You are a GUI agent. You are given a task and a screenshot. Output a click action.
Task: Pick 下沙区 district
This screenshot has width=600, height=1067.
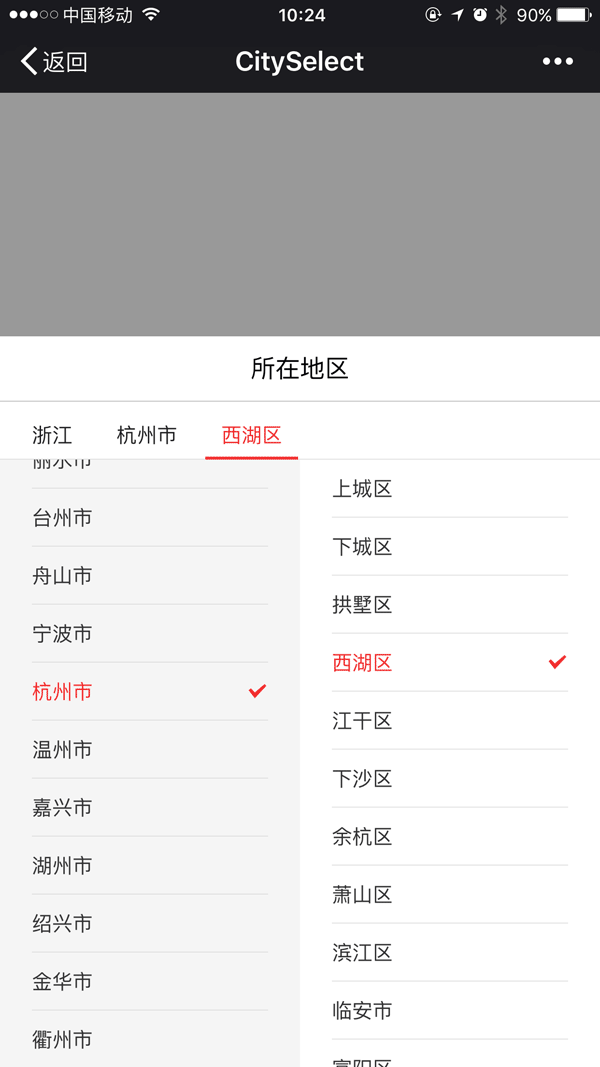coord(450,778)
